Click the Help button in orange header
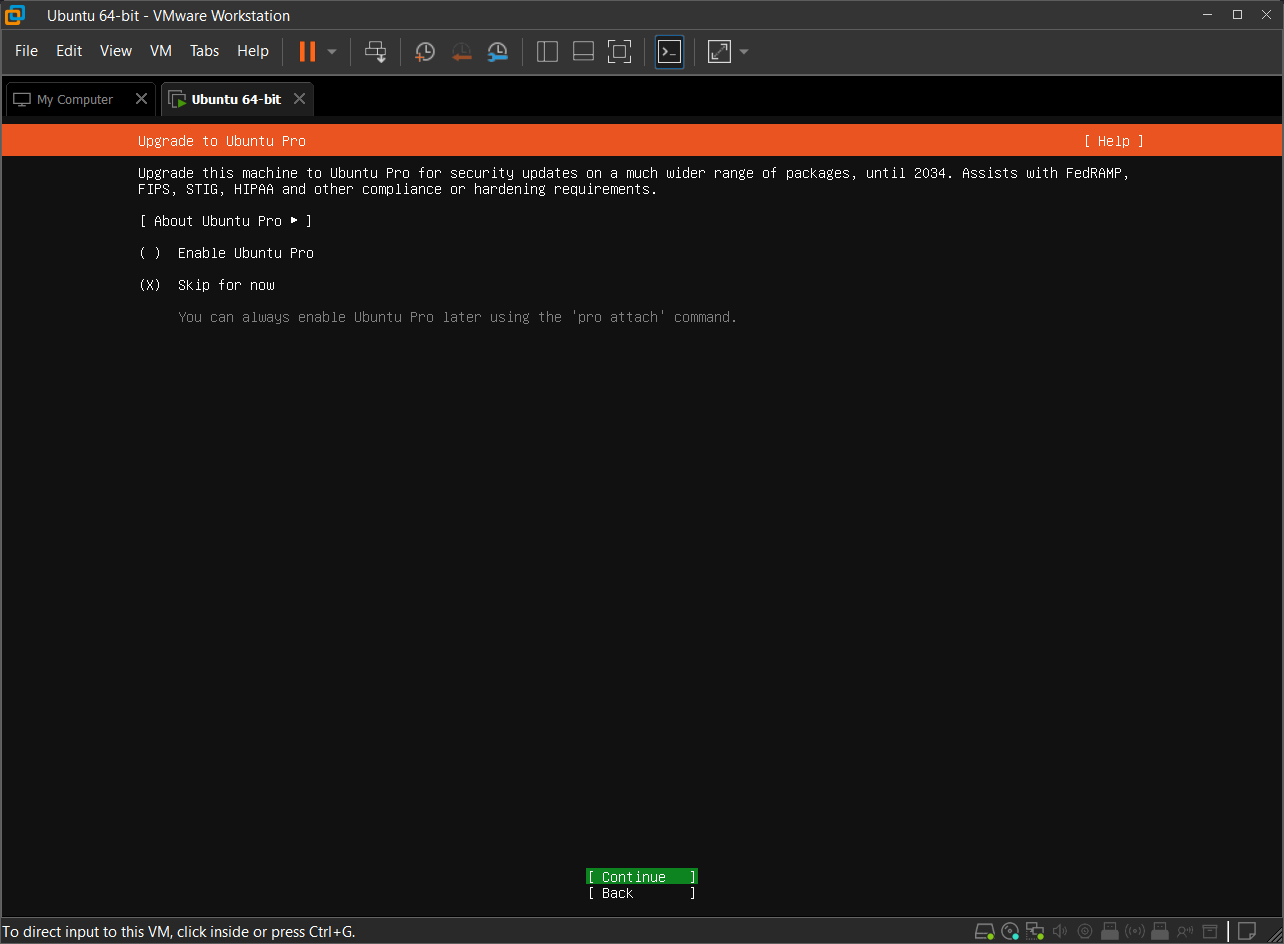The image size is (1284, 944). tap(1113, 141)
